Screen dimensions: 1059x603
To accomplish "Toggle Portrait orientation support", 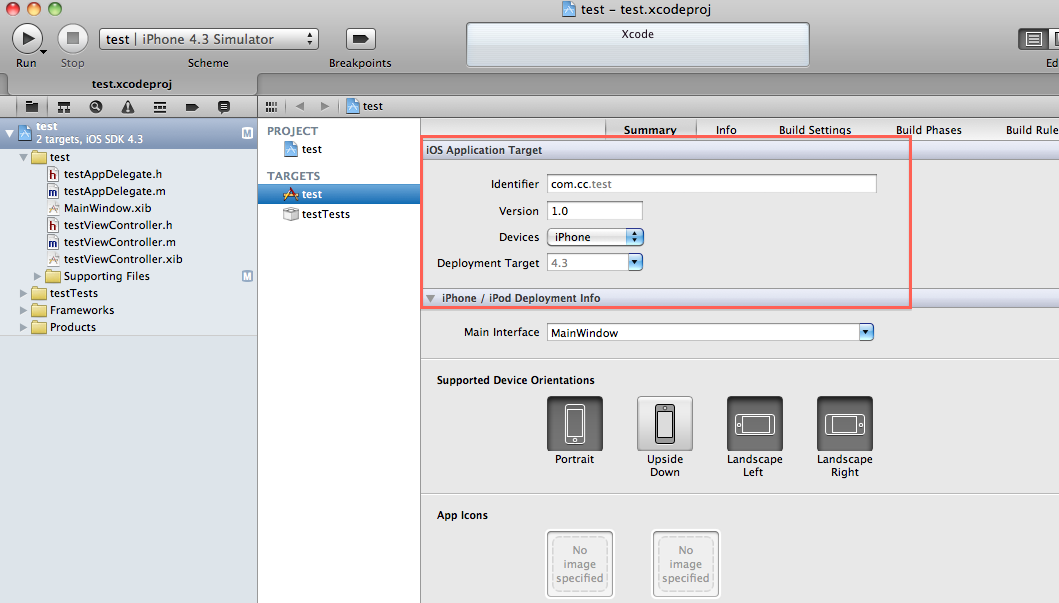I will click(x=575, y=423).
